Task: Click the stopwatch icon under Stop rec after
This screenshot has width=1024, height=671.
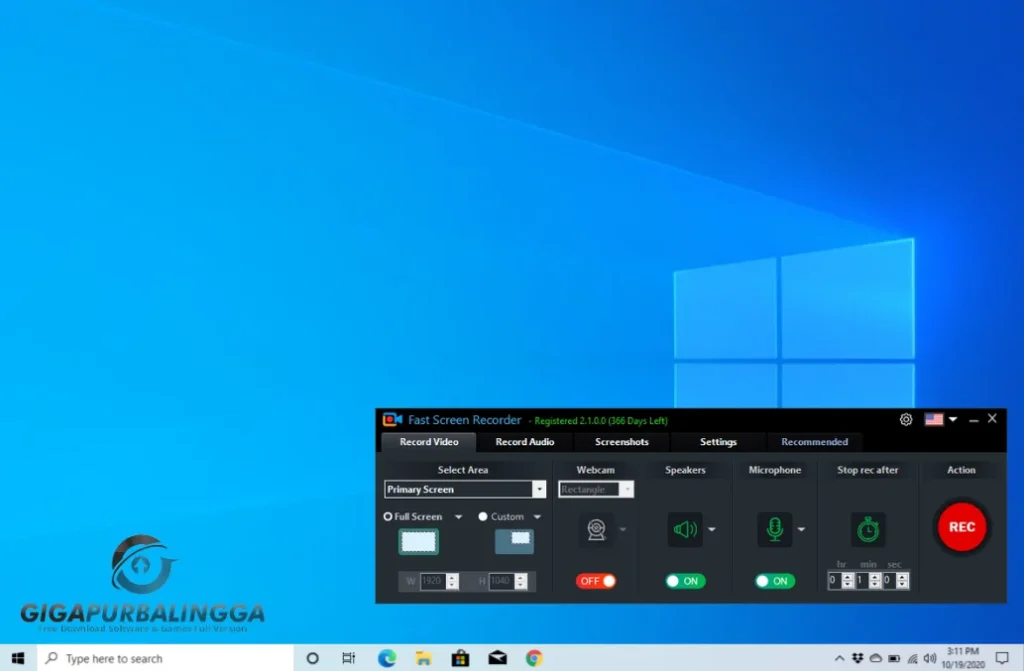Action: click(x=868, y=528)
